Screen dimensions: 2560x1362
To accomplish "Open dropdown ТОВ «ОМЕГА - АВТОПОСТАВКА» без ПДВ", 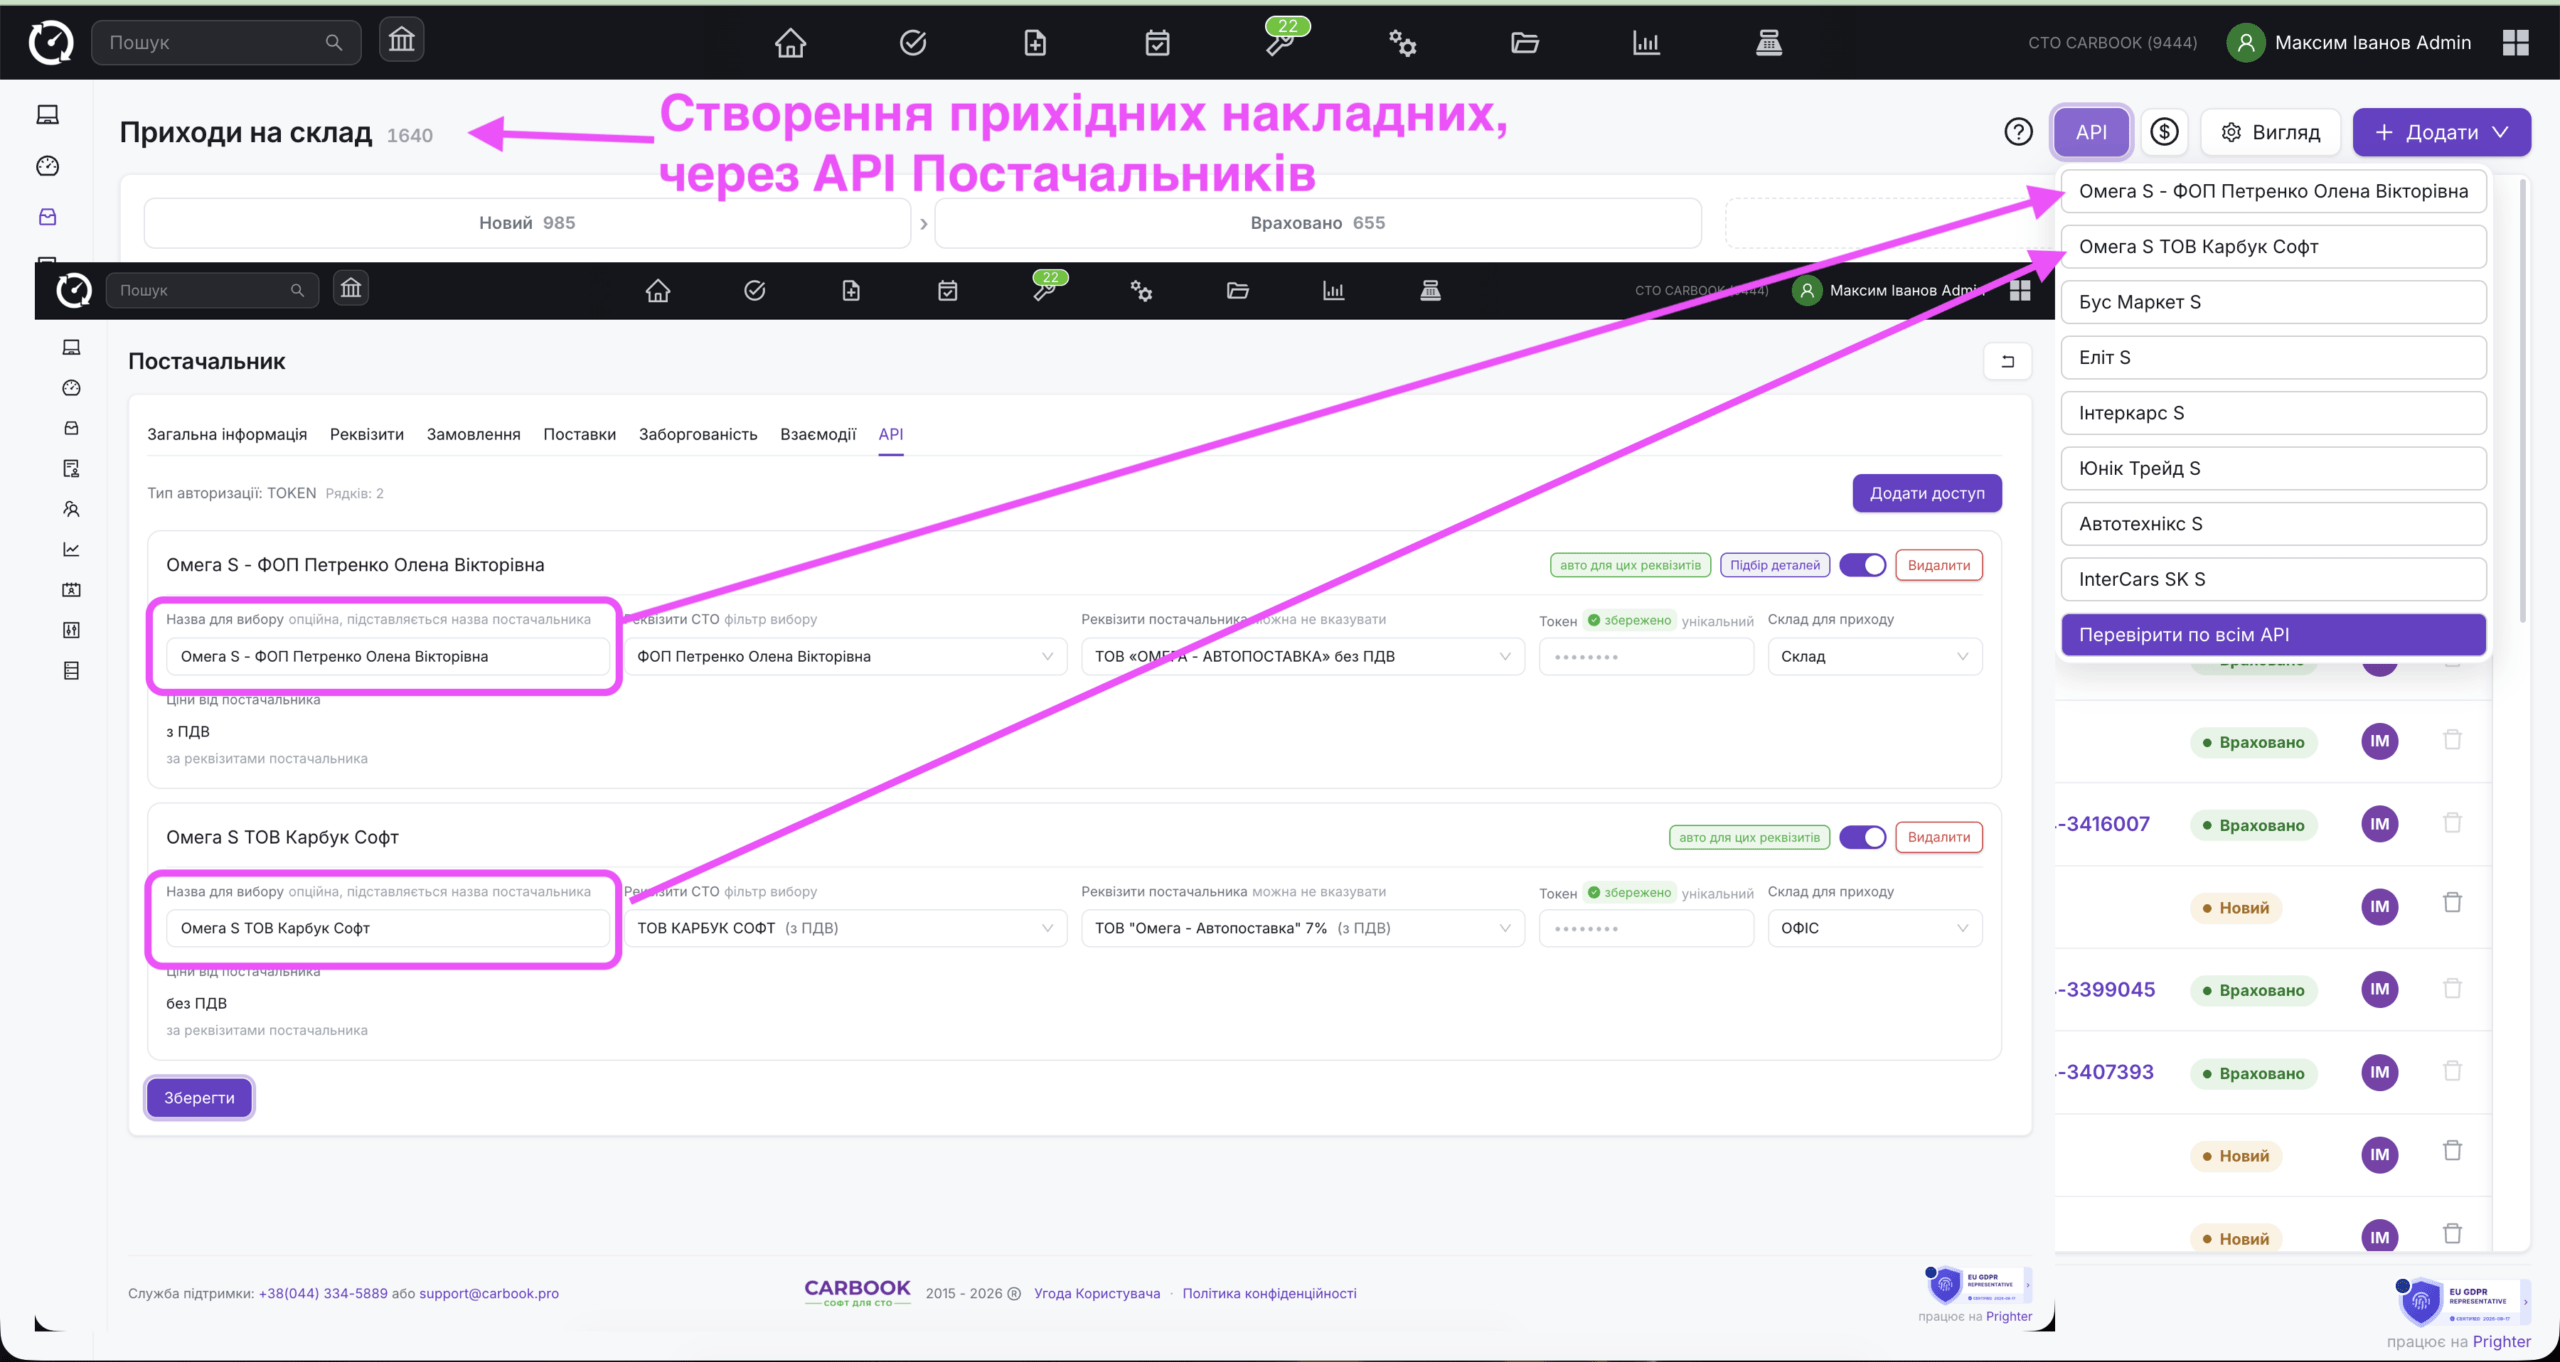I will (1302, 656).
